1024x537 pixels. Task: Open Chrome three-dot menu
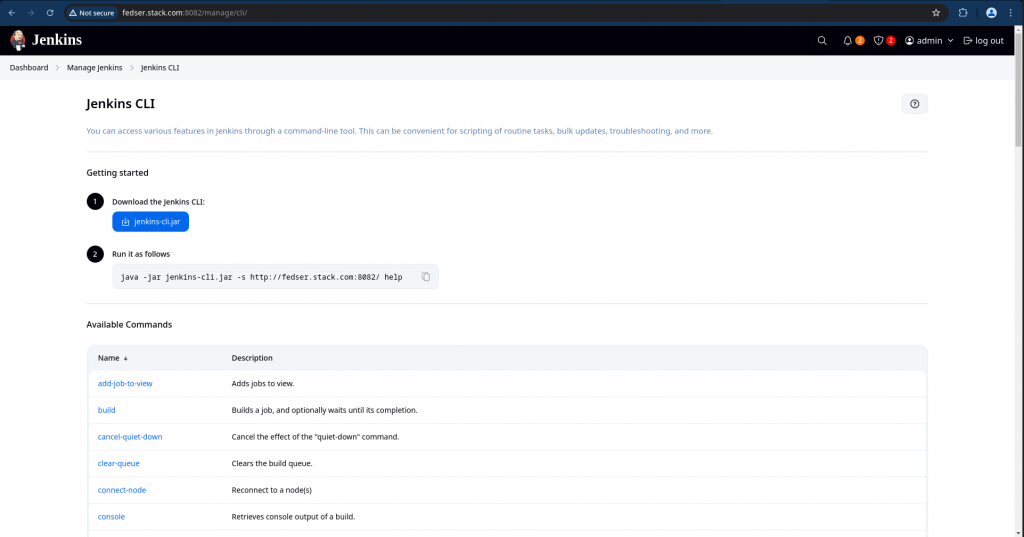(1012, 13)
